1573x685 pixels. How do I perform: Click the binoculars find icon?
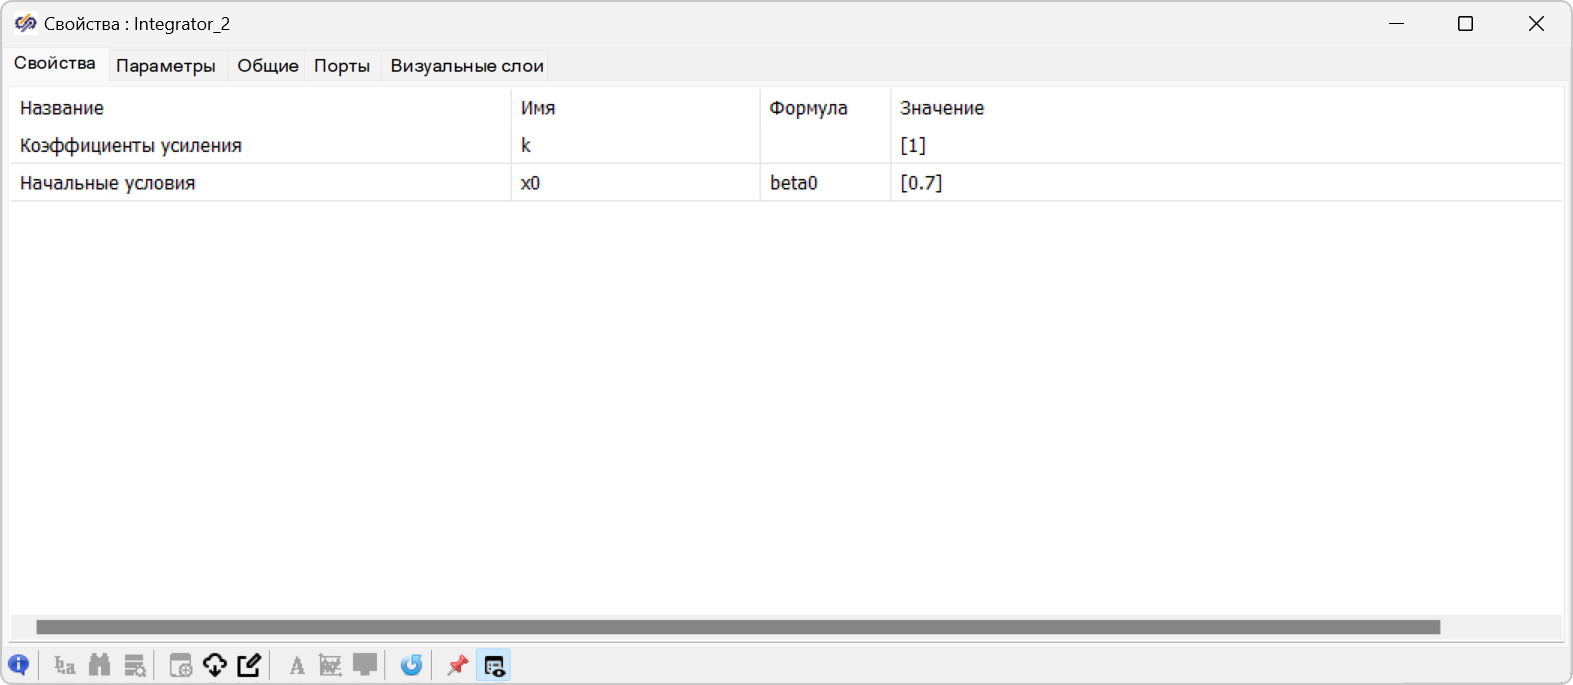pyautogui.click(x=100, y=665)
